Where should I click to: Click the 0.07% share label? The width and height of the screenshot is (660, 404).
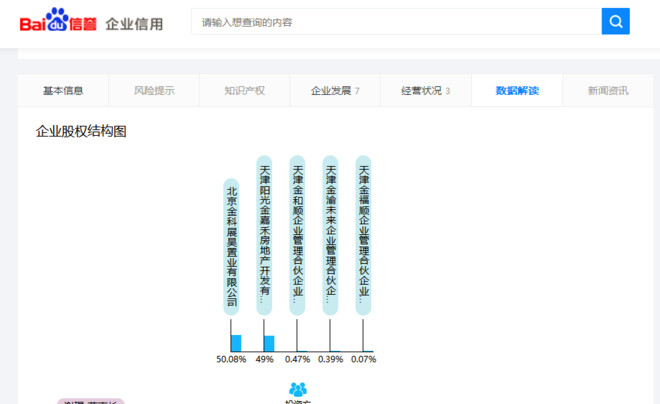click(364, 359)
